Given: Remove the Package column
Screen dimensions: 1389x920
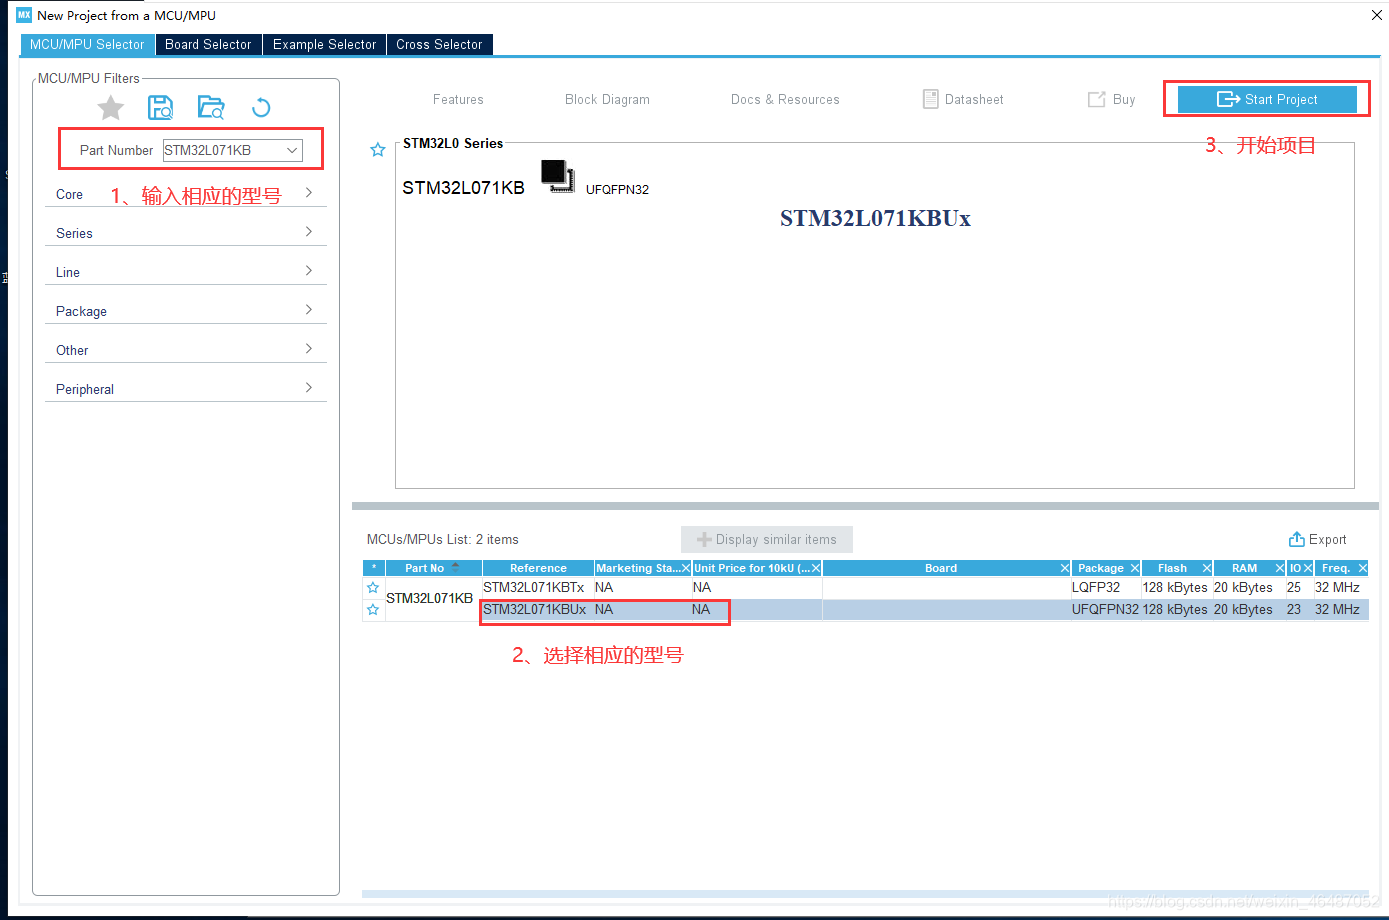Looking at the screenshot, I should [x=1135, y=568].
